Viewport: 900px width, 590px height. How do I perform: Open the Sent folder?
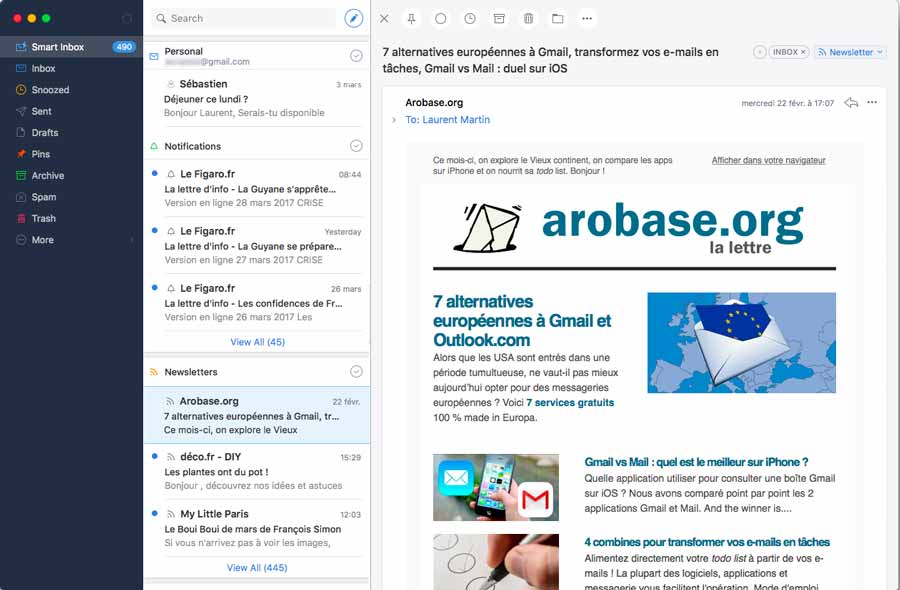coord(41,111)
